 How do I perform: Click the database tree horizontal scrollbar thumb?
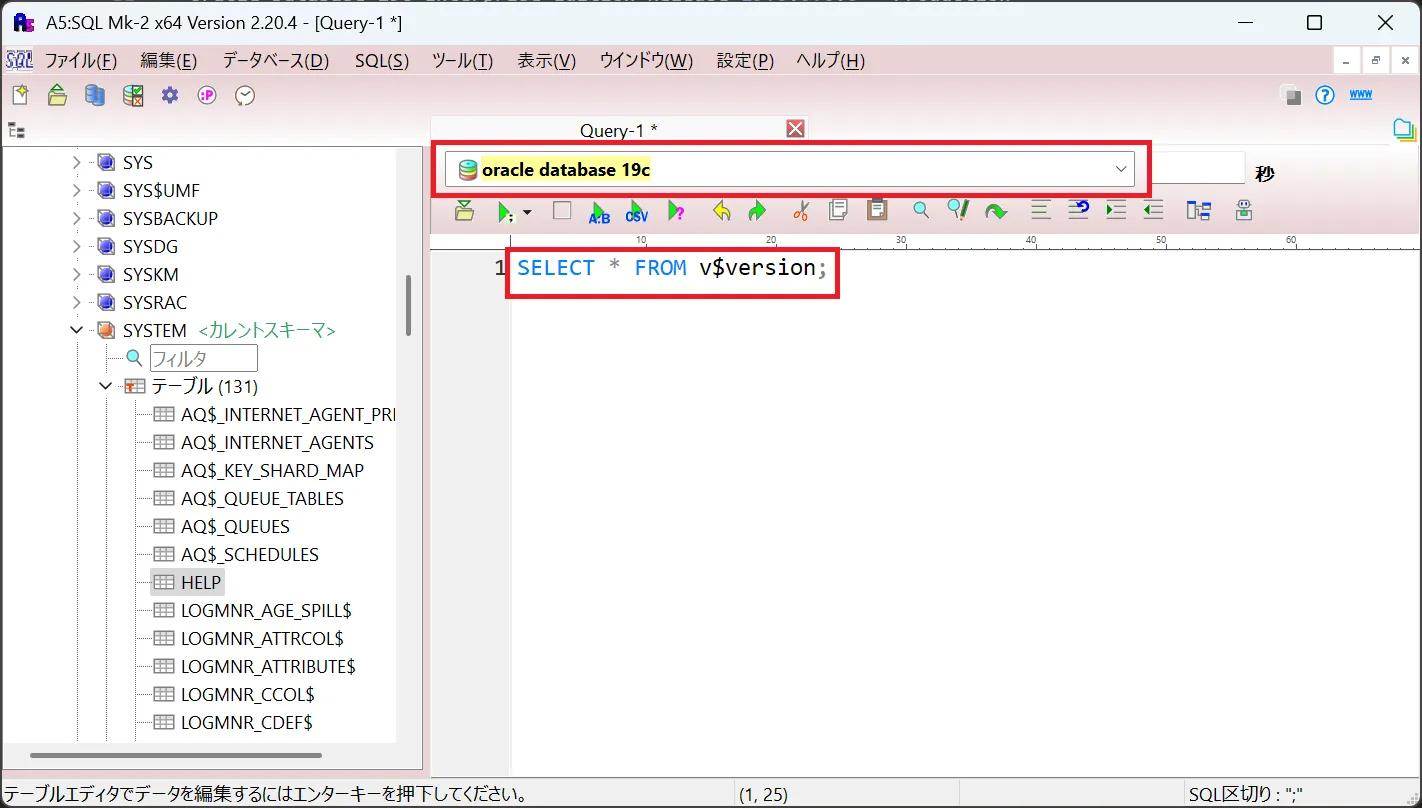176,755
